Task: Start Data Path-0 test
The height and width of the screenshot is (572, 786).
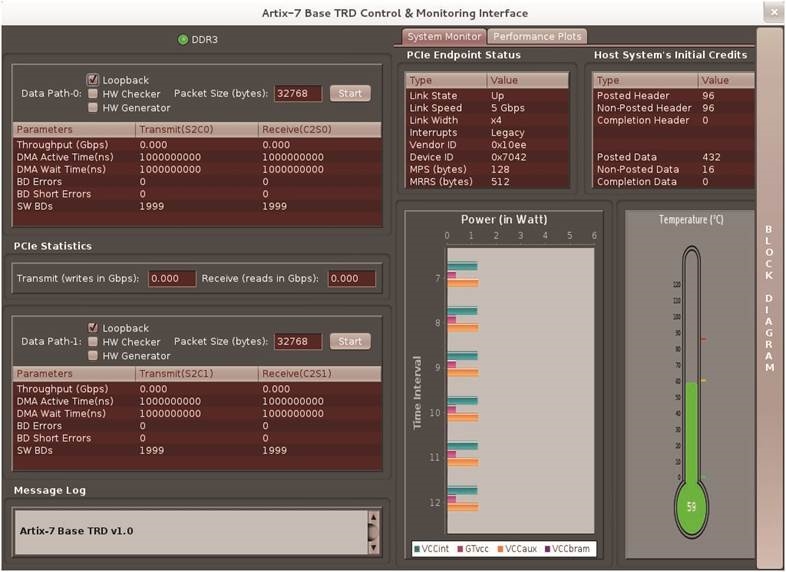Action: [350, 93]
